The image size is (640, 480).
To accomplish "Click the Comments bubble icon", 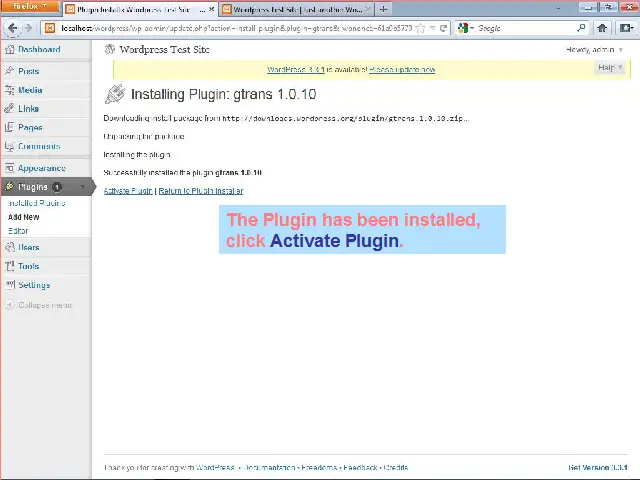I will (x=9, y=146).
